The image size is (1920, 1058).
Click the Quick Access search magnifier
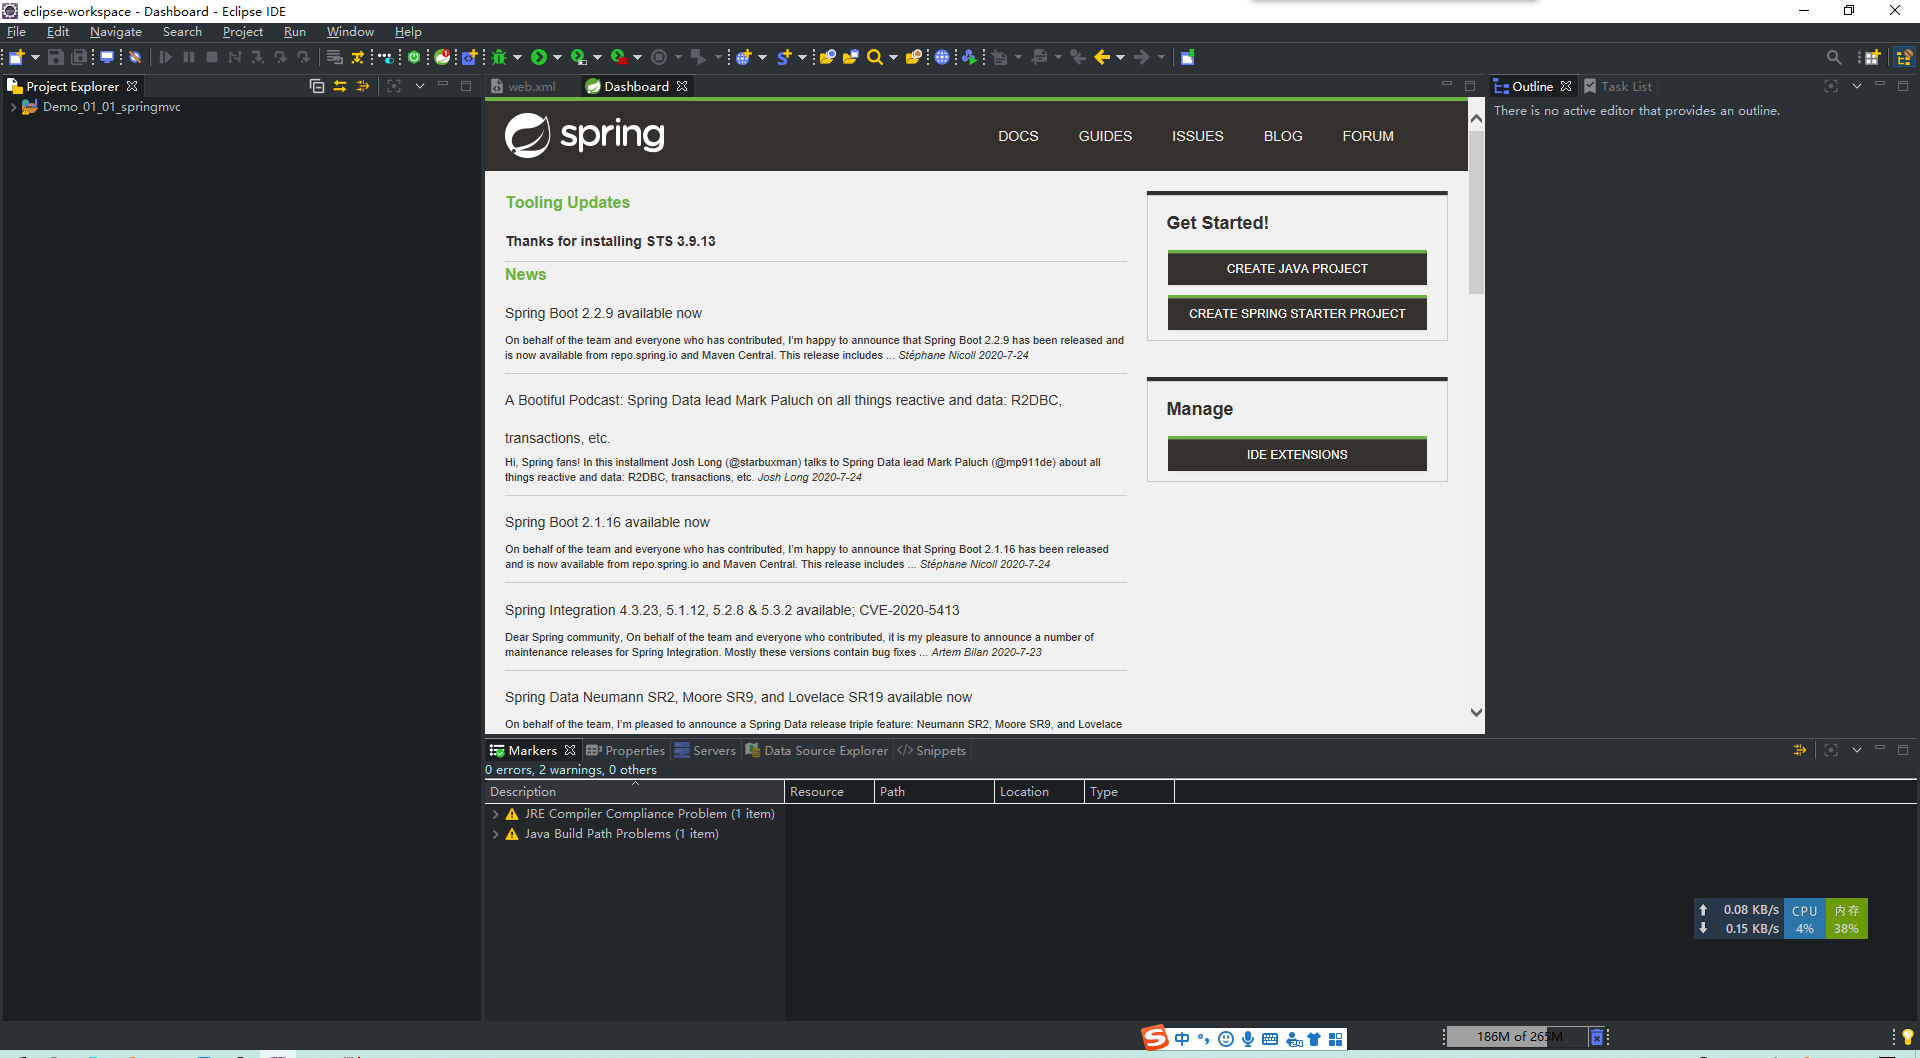(1834, 57)
